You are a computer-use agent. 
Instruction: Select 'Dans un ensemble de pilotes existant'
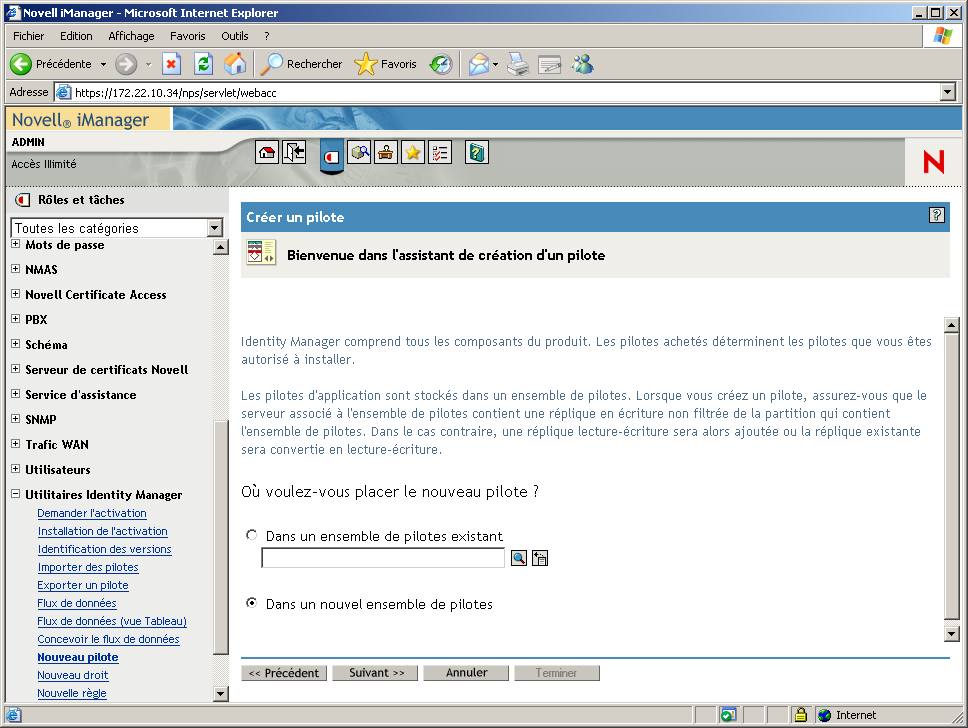pyautogui.click(x=252, y=535)
